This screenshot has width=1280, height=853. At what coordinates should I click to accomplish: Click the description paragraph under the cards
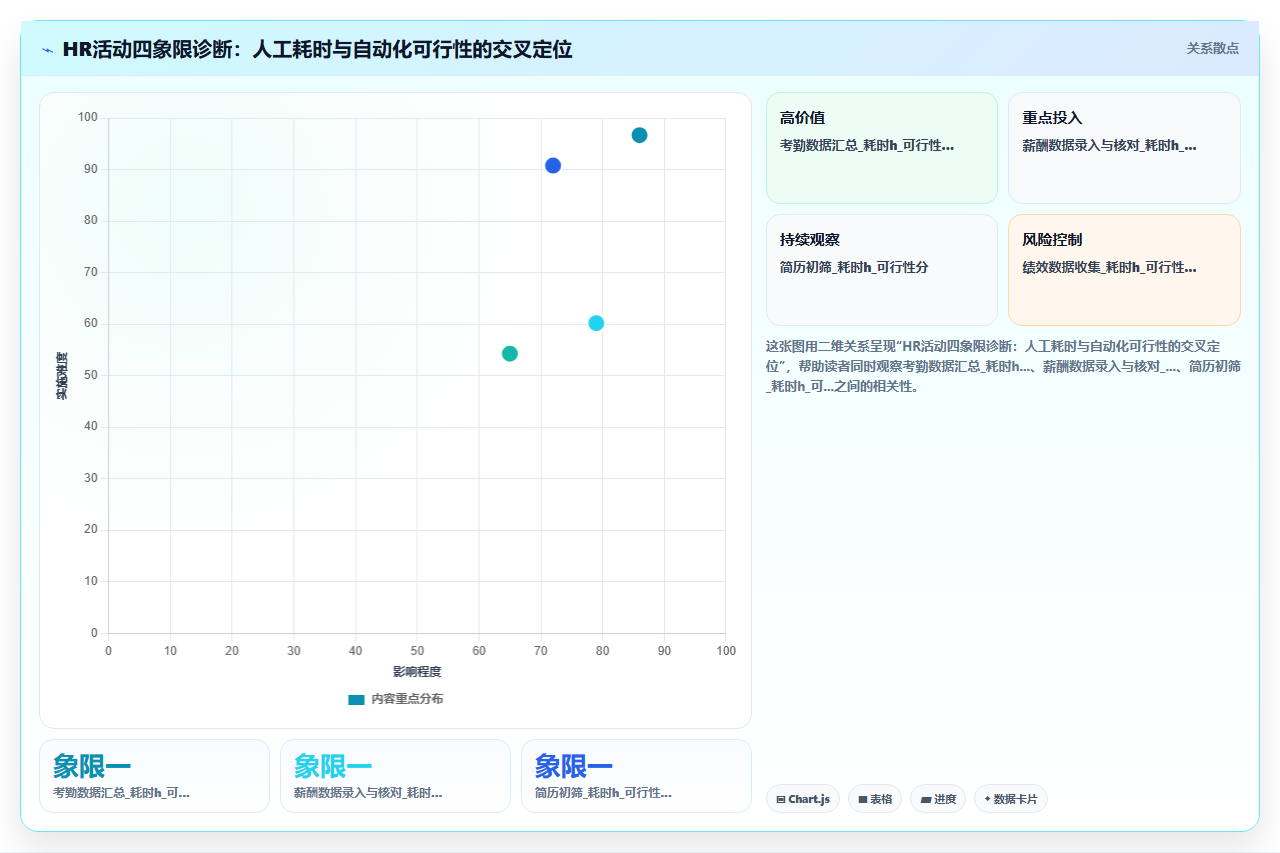1003,366
